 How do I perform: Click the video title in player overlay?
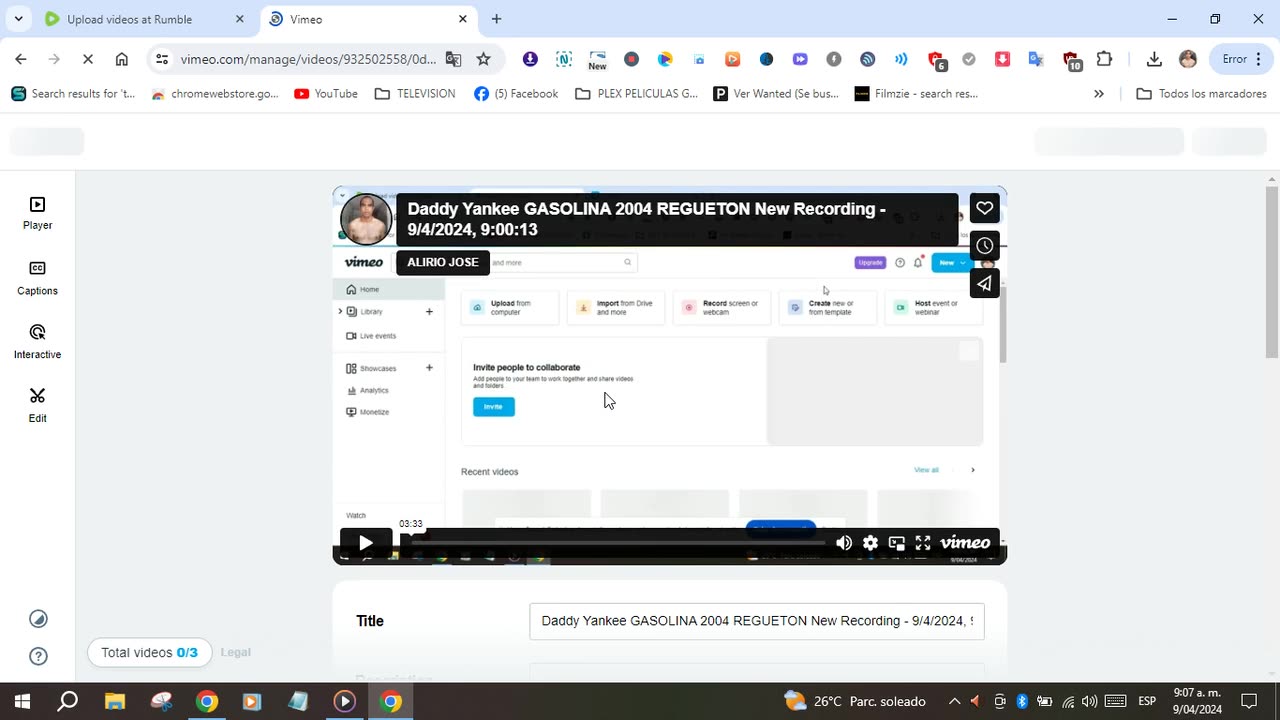pos(646,219)
